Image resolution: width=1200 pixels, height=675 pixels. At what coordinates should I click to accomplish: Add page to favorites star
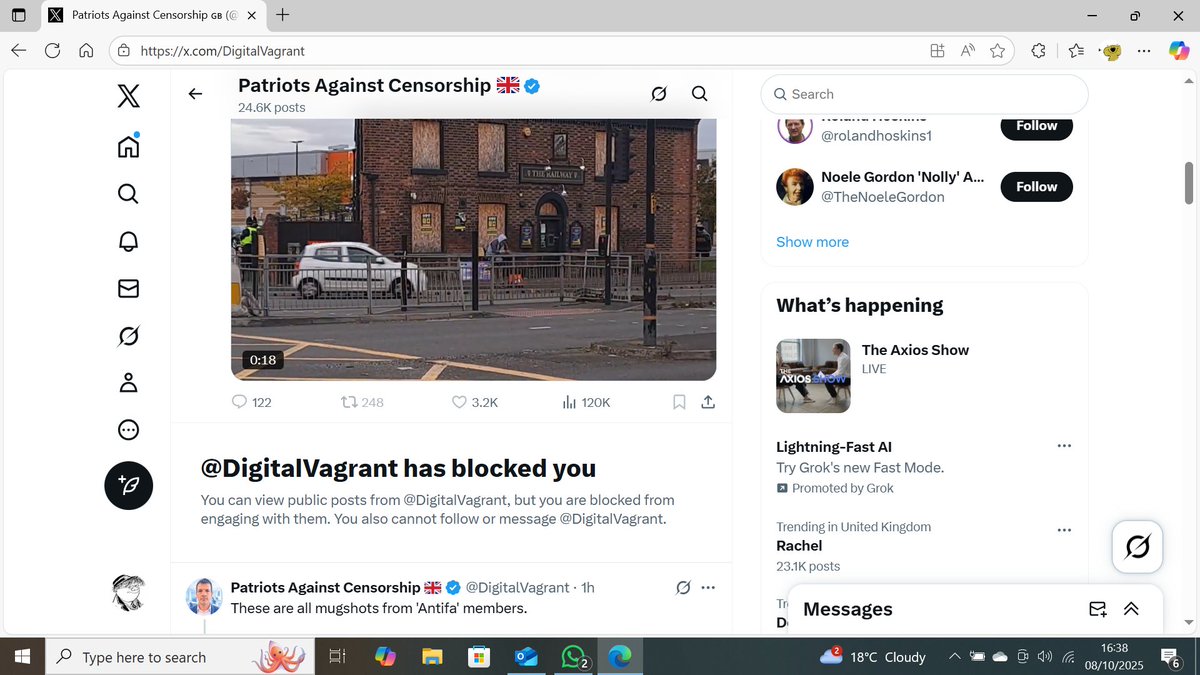click(997, 51)
